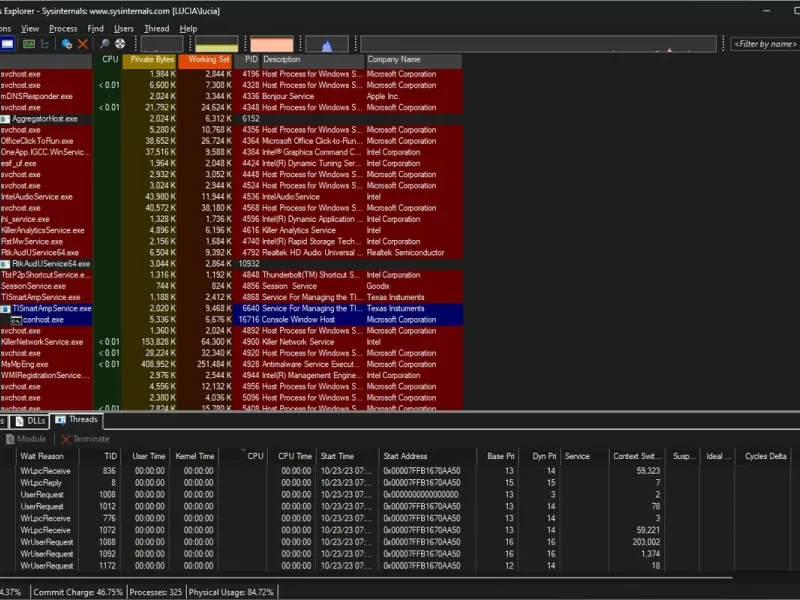This screenshot has height=600, width=800.
Task: Click the Module button icon
Action: coord(10,439)
